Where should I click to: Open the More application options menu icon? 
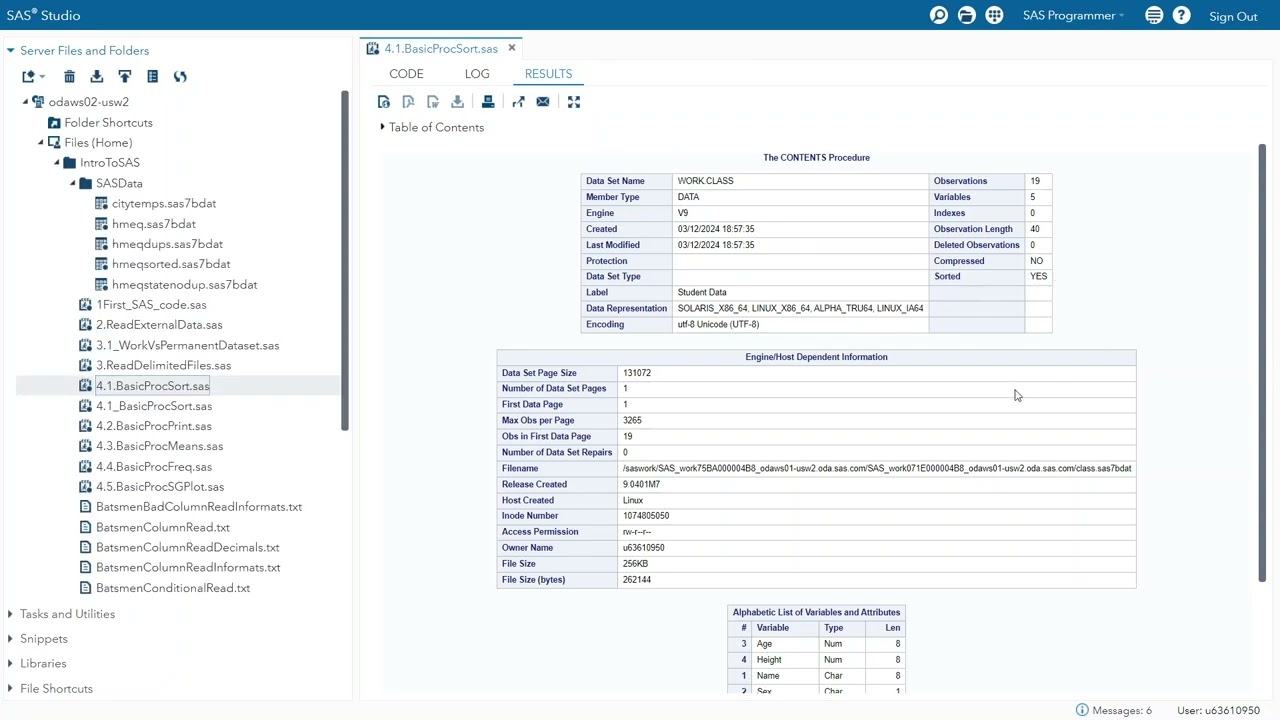coord(1154,15)
